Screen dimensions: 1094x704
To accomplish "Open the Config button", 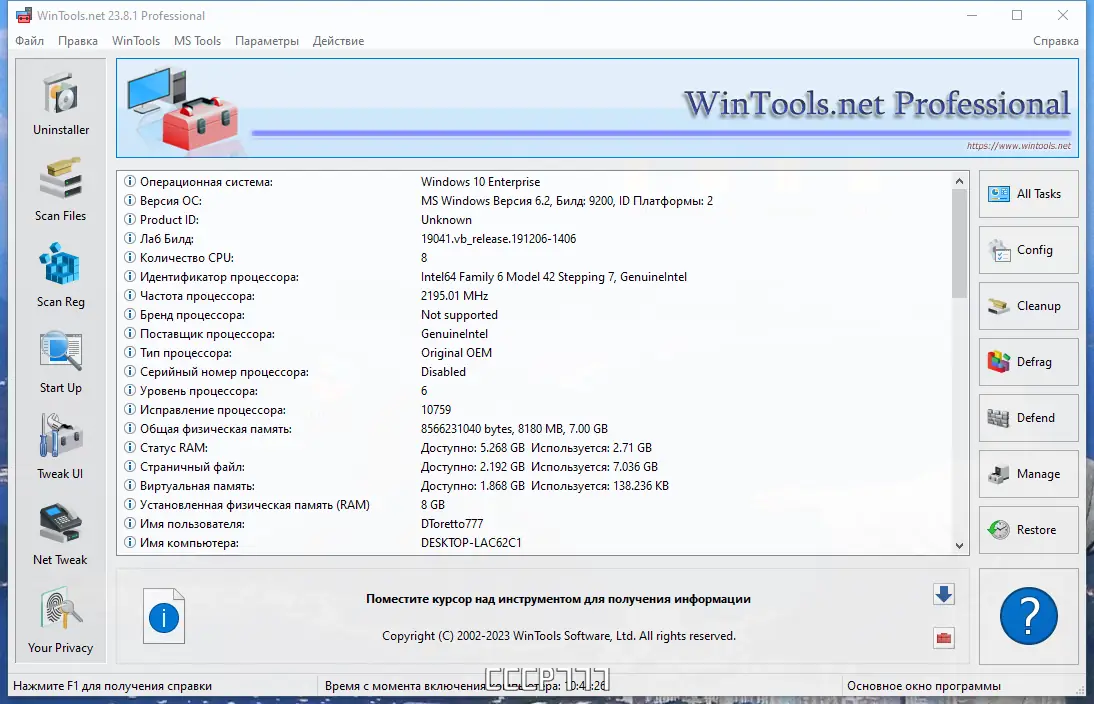I will [1028, 250].
